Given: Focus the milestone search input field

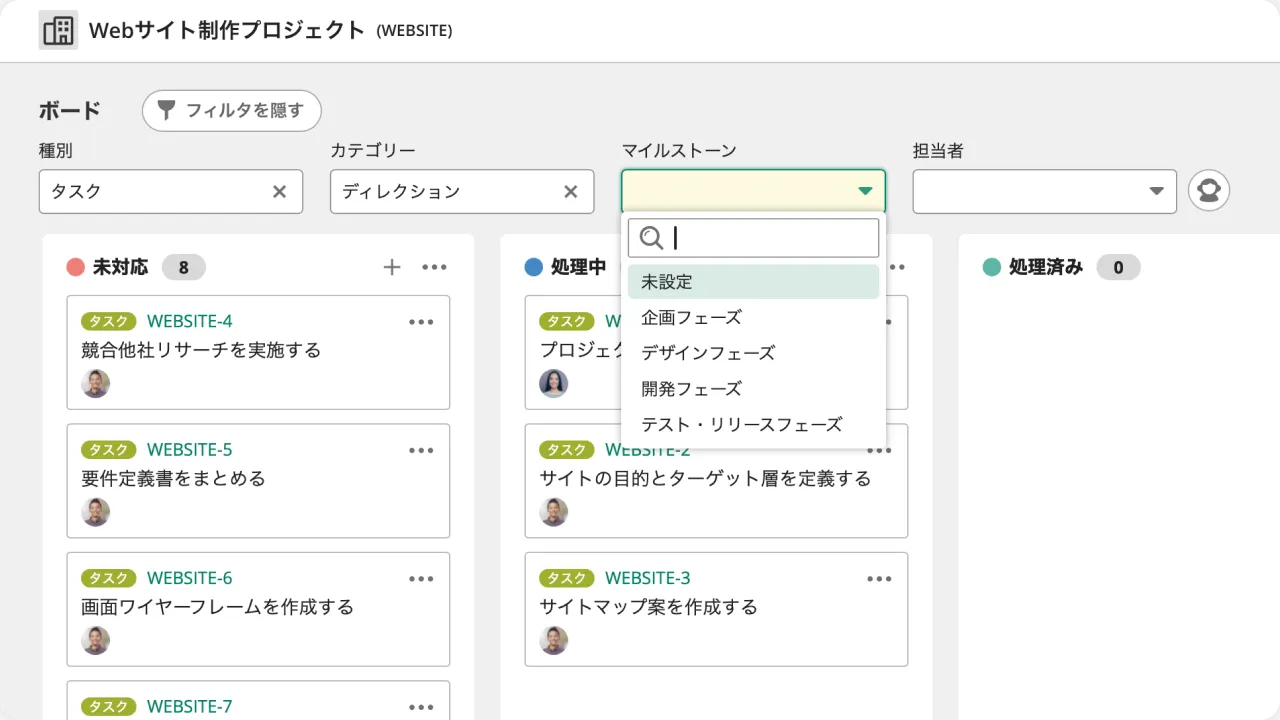Looking at the screenshot, I should [753, 238].
